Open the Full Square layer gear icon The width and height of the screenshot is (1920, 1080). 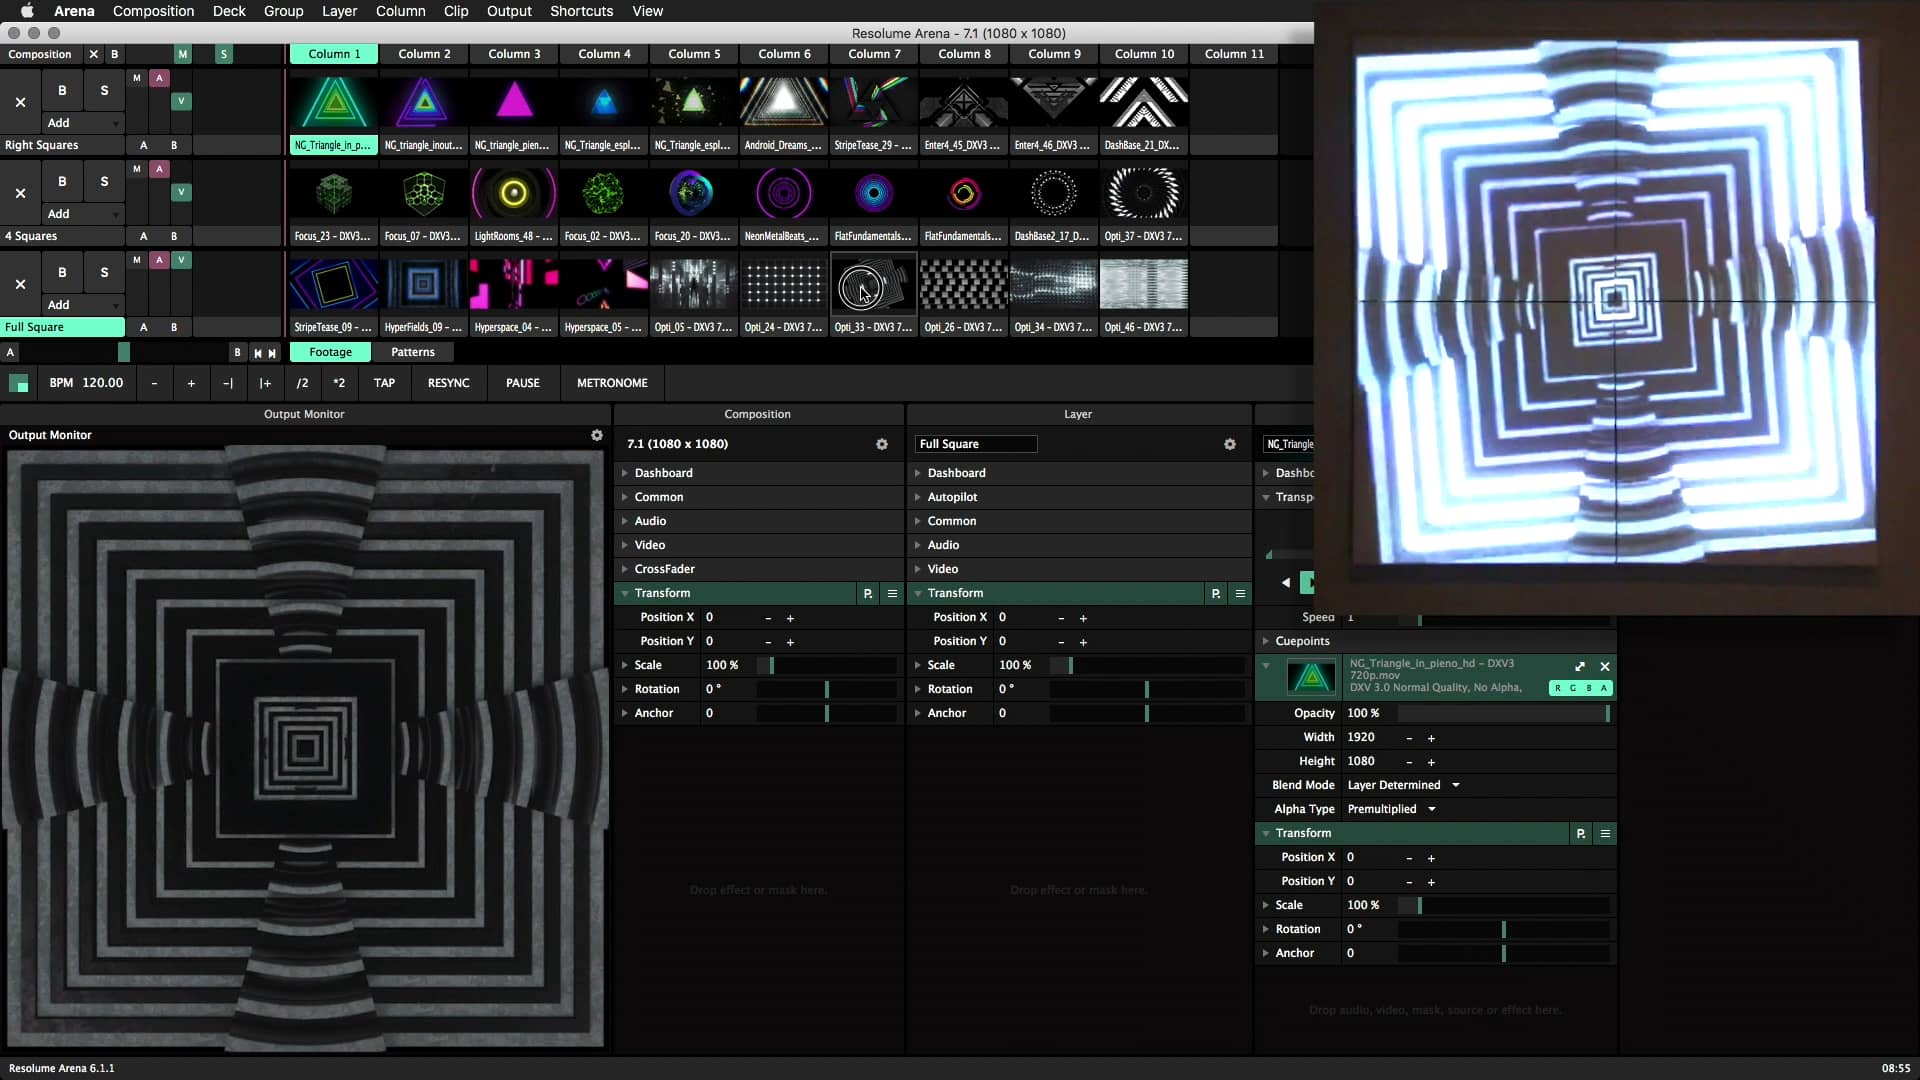point(1230,444)
